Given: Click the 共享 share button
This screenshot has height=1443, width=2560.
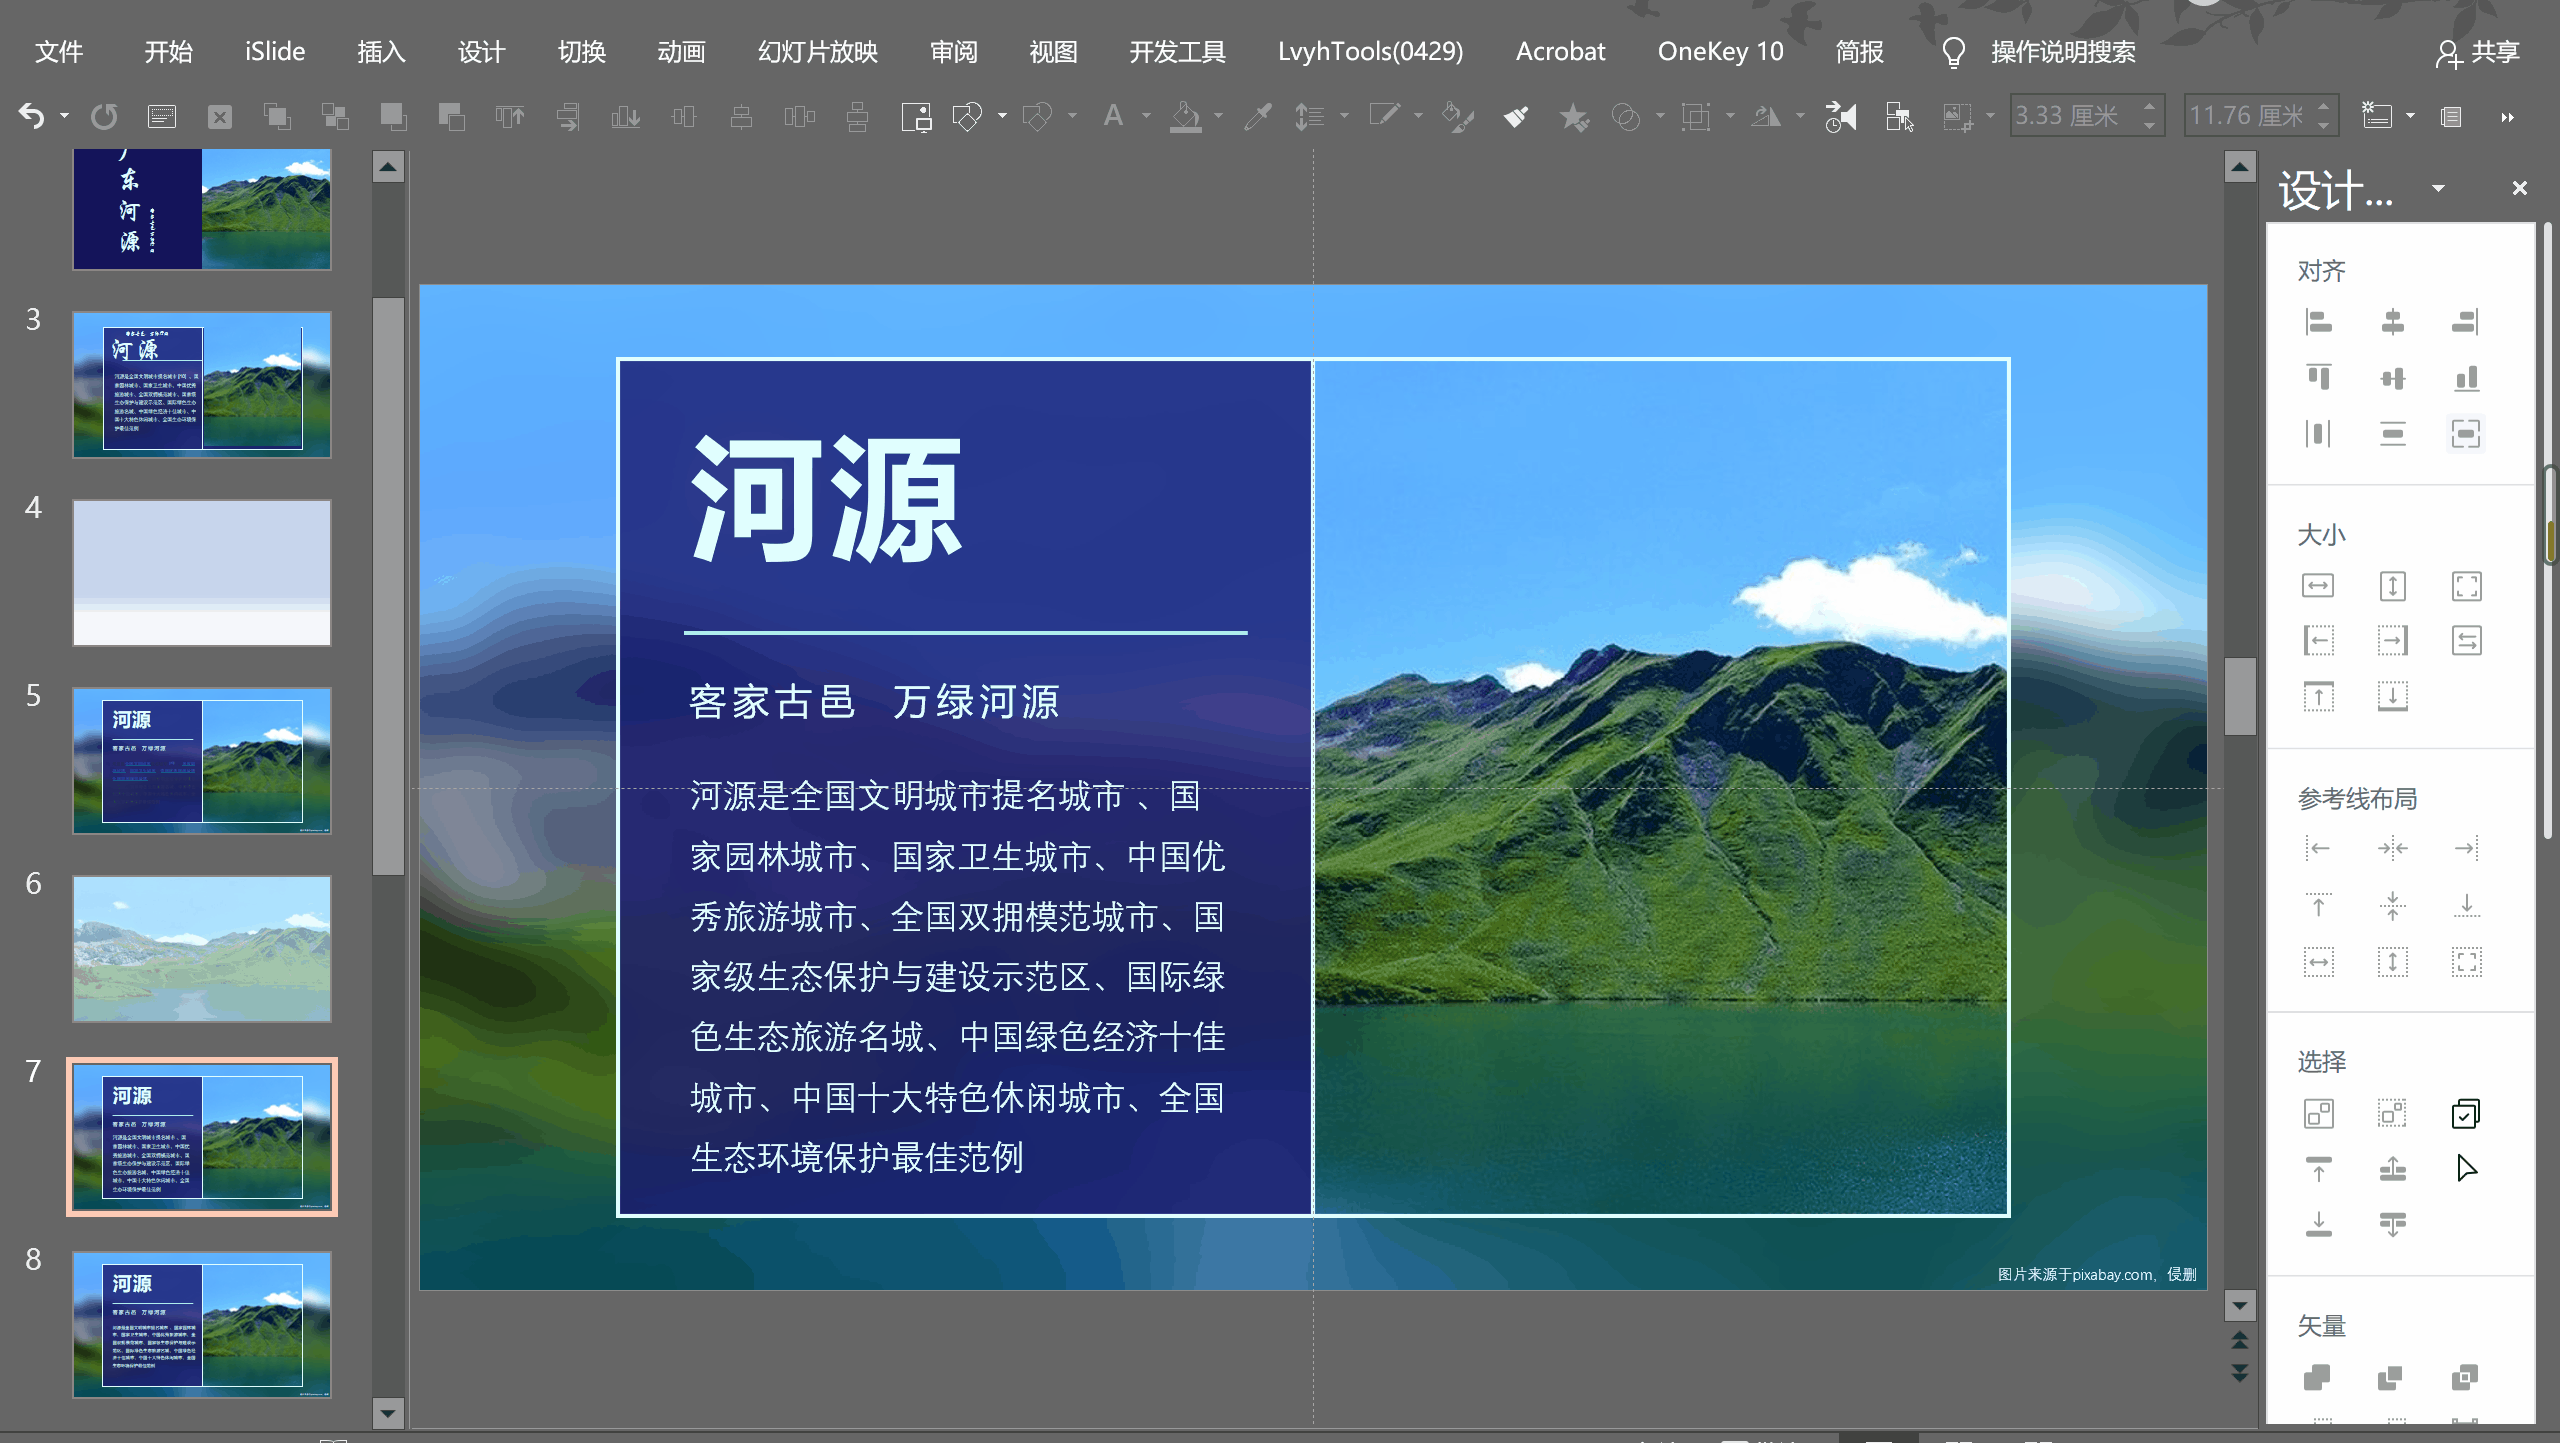Looking at the screenshot, I should click(2478, 52).
